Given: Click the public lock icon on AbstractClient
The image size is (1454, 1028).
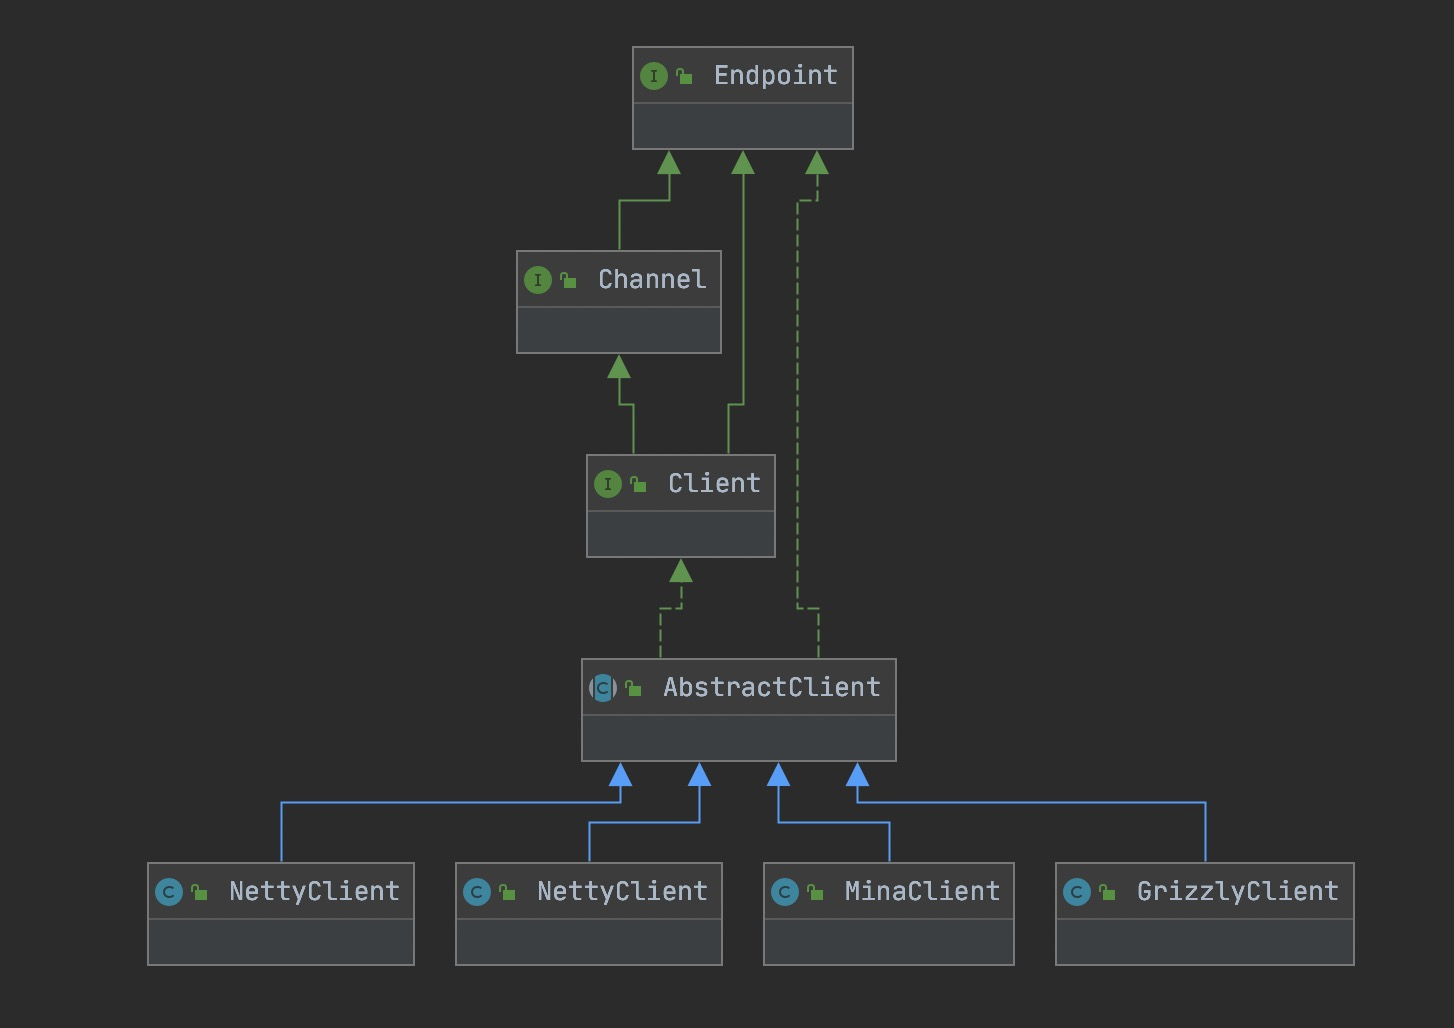Looking at the screenshot, I should pyautogui.click(x=633, y=689).
